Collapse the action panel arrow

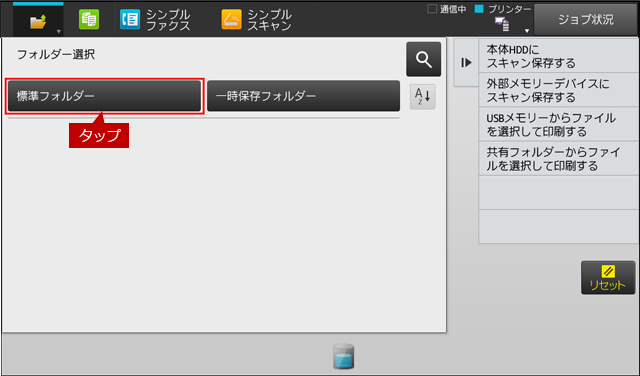point(466,62)
